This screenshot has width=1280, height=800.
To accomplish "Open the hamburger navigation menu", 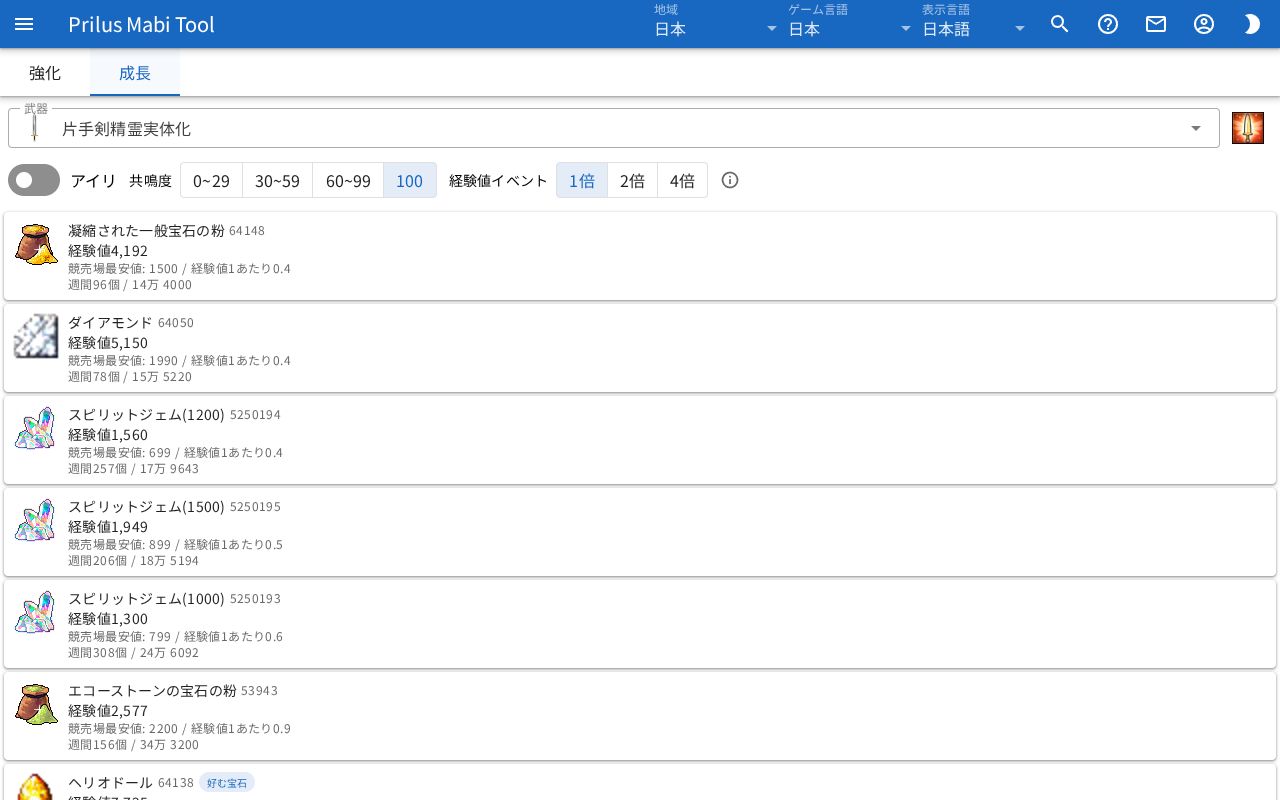I will pos(24,24).
